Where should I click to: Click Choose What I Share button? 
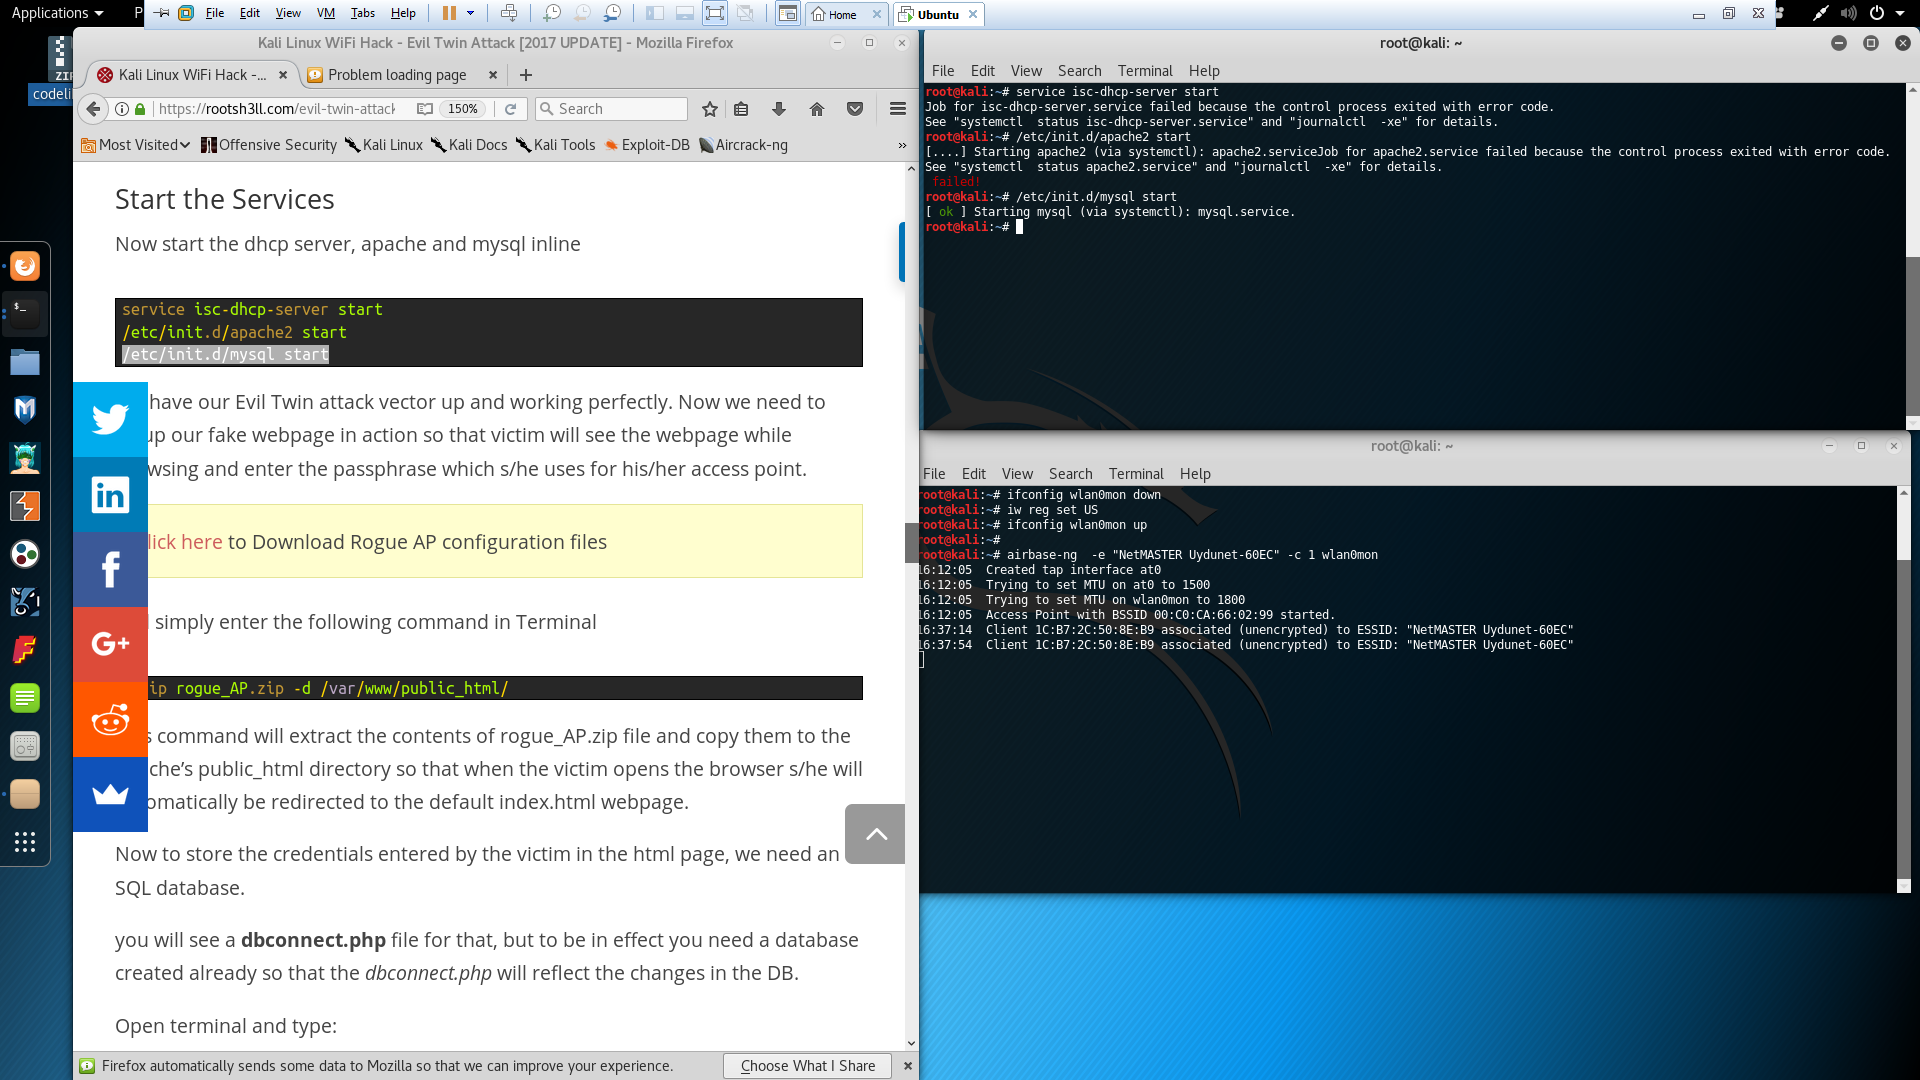[x=807, y=1066]
